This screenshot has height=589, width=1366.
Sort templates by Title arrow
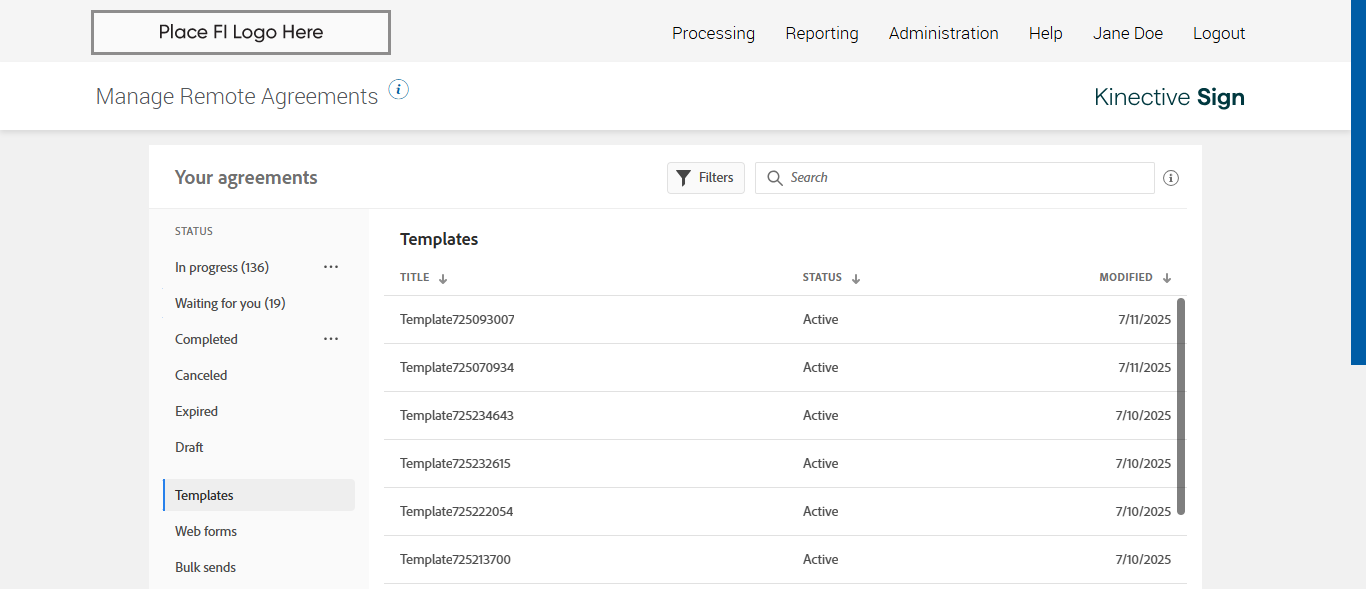point(443,278)
